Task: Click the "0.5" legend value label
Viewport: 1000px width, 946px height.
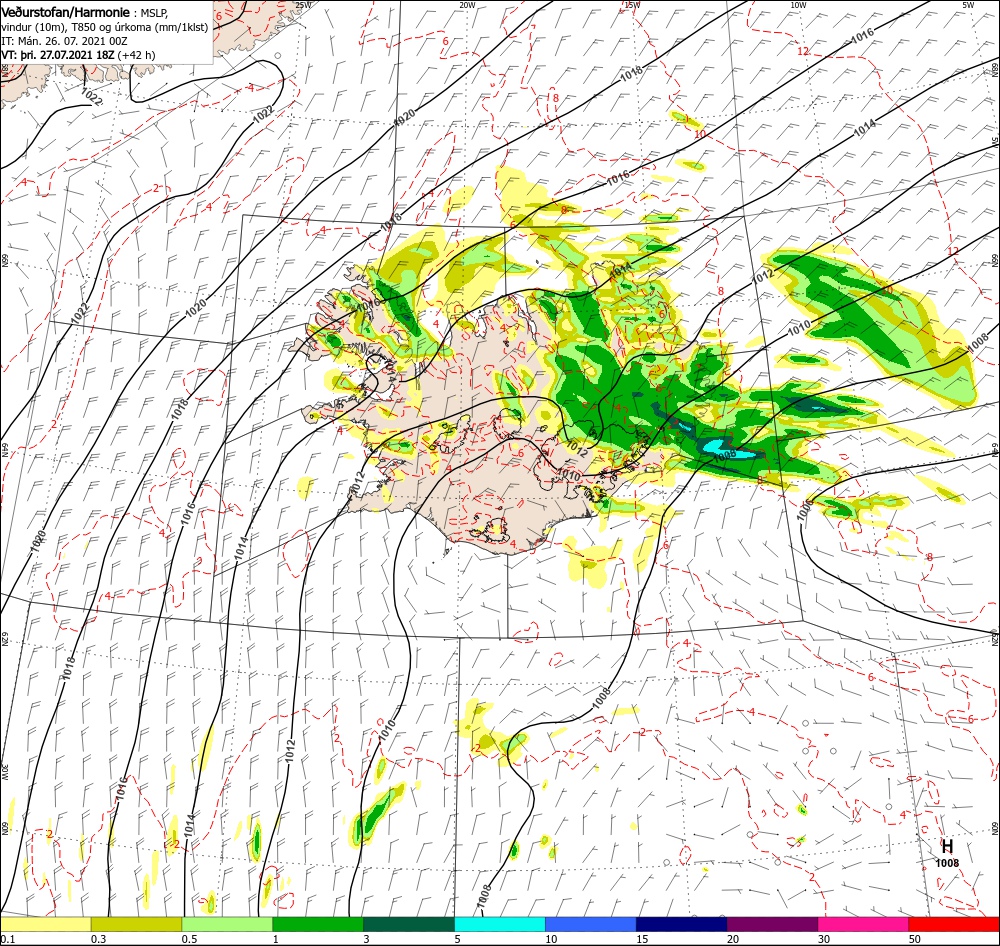Action: 189,939
